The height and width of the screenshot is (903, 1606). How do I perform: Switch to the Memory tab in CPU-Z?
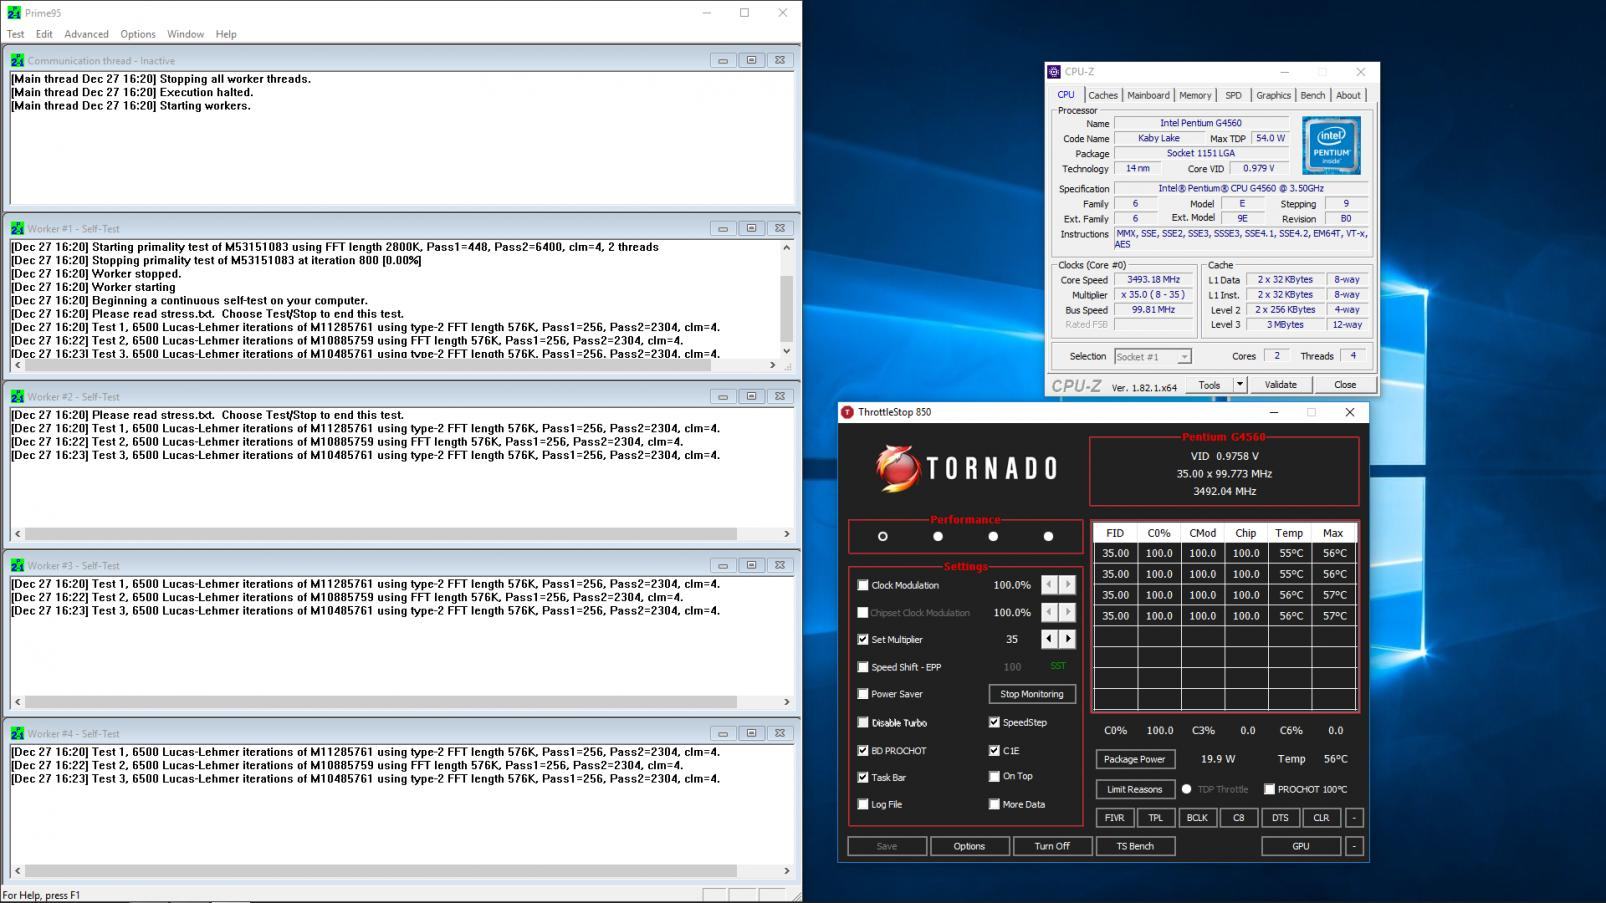coord(1195,95)
